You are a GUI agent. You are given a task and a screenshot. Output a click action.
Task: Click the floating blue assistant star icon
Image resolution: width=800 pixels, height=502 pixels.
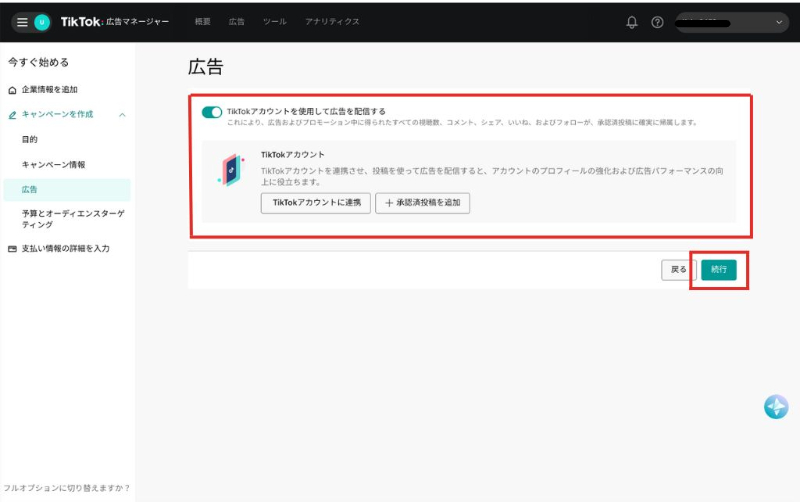(x=776, y=406)
